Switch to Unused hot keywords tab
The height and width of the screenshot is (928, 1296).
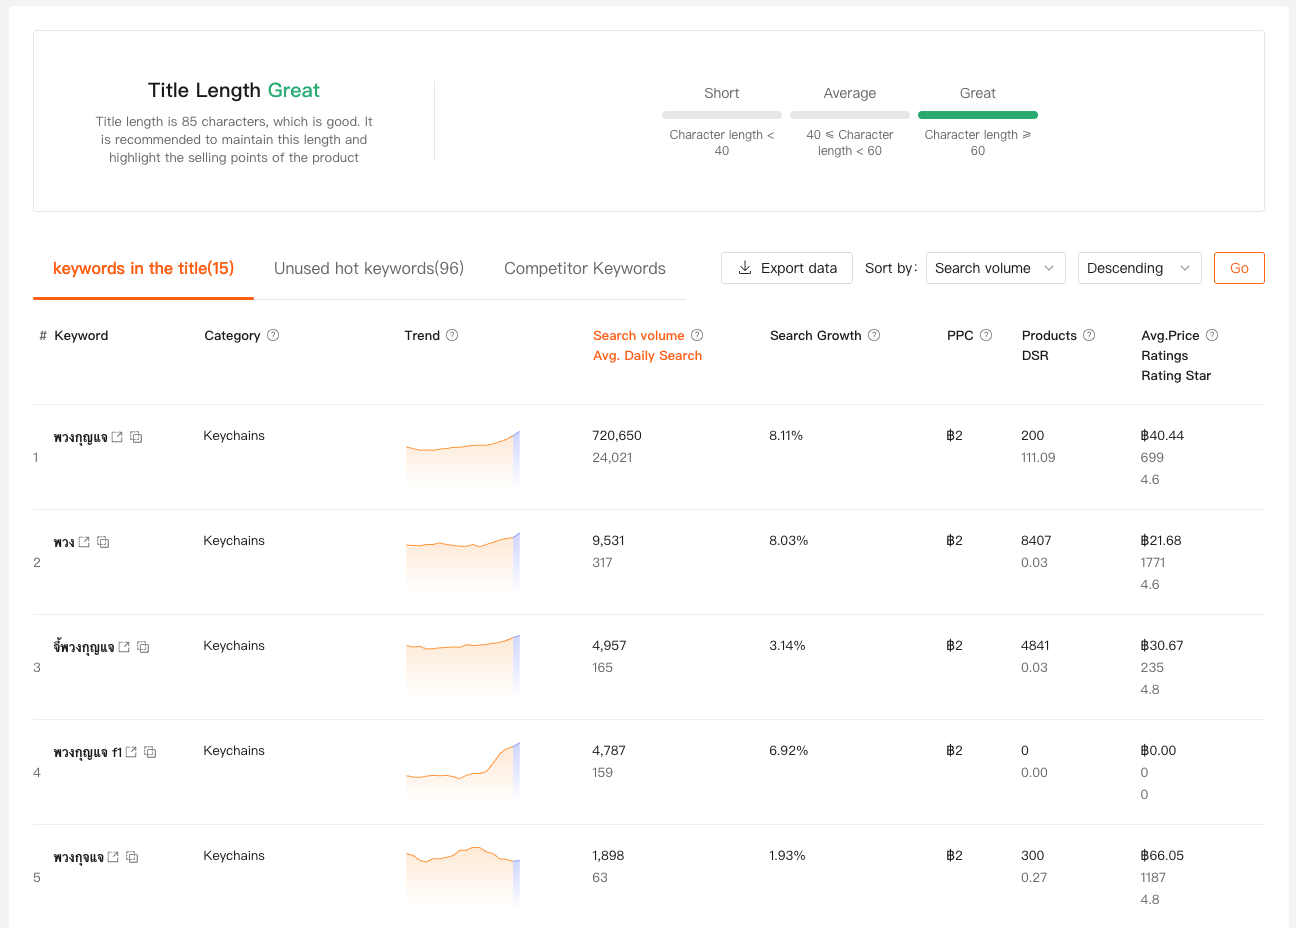369,268
